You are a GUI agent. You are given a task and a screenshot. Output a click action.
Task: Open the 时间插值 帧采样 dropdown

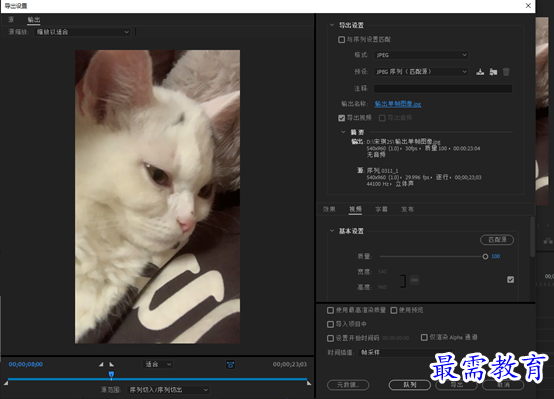point(406,353)
